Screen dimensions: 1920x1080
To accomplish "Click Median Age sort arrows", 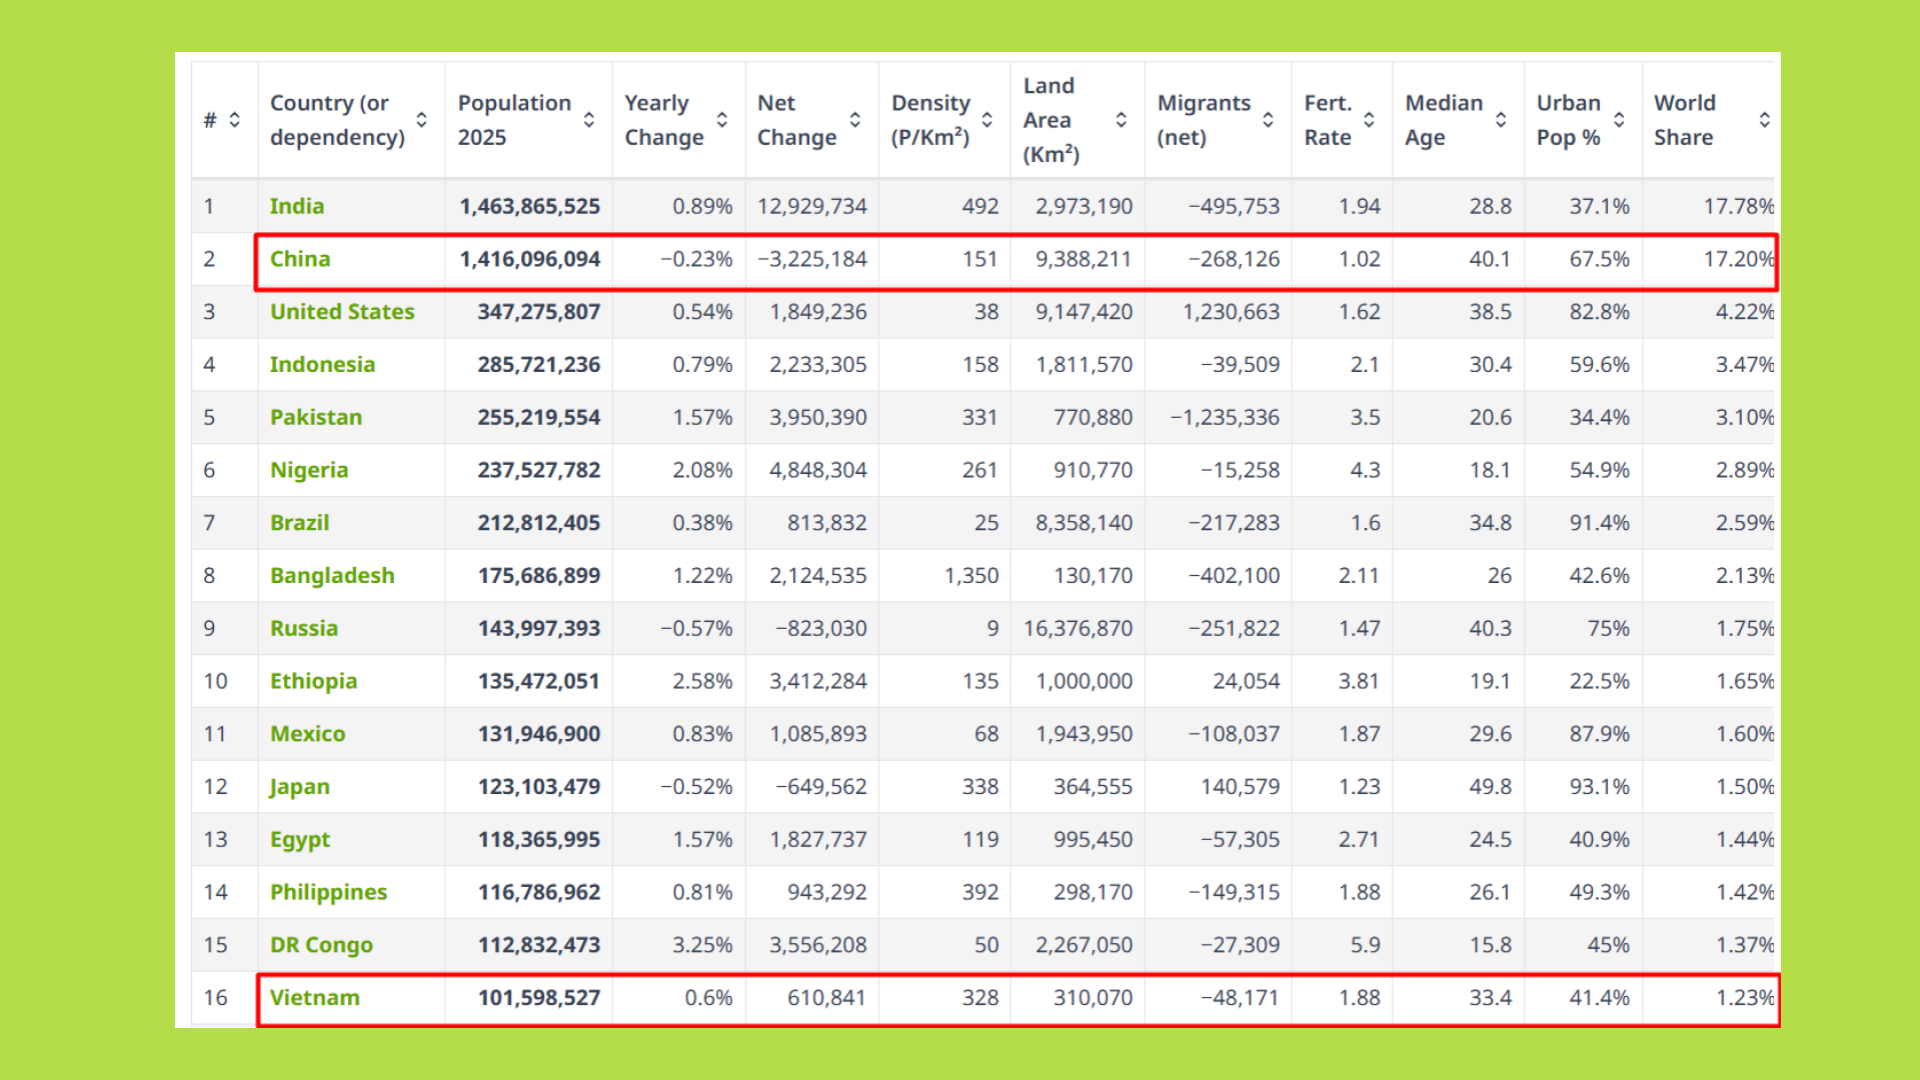I will point(1501,120).
